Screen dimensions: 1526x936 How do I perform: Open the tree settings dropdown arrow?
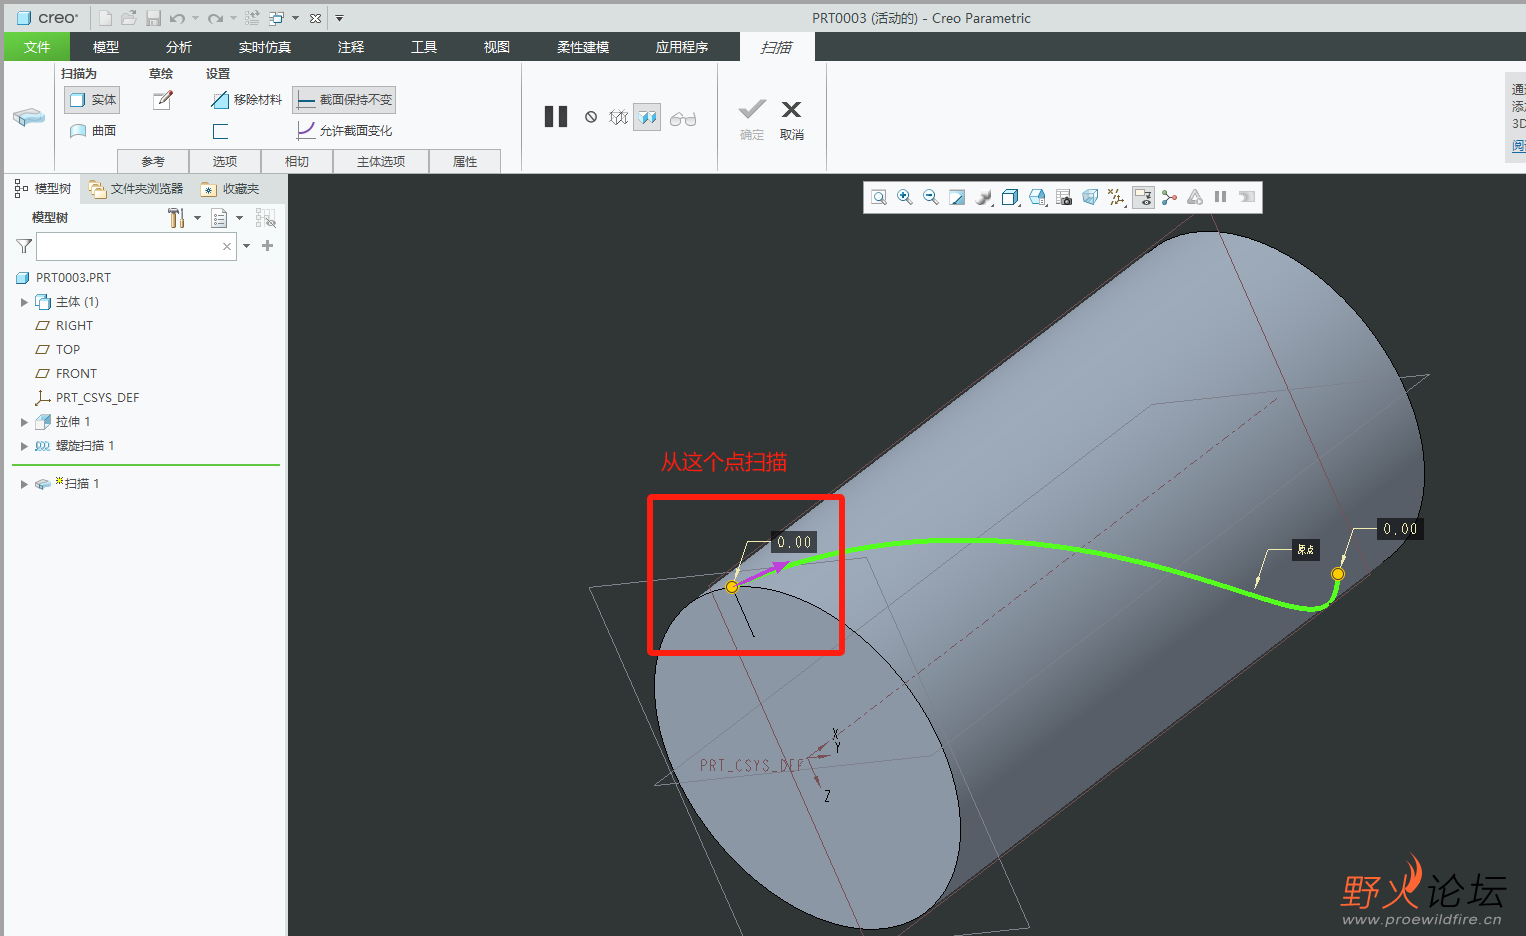point(197,218)
